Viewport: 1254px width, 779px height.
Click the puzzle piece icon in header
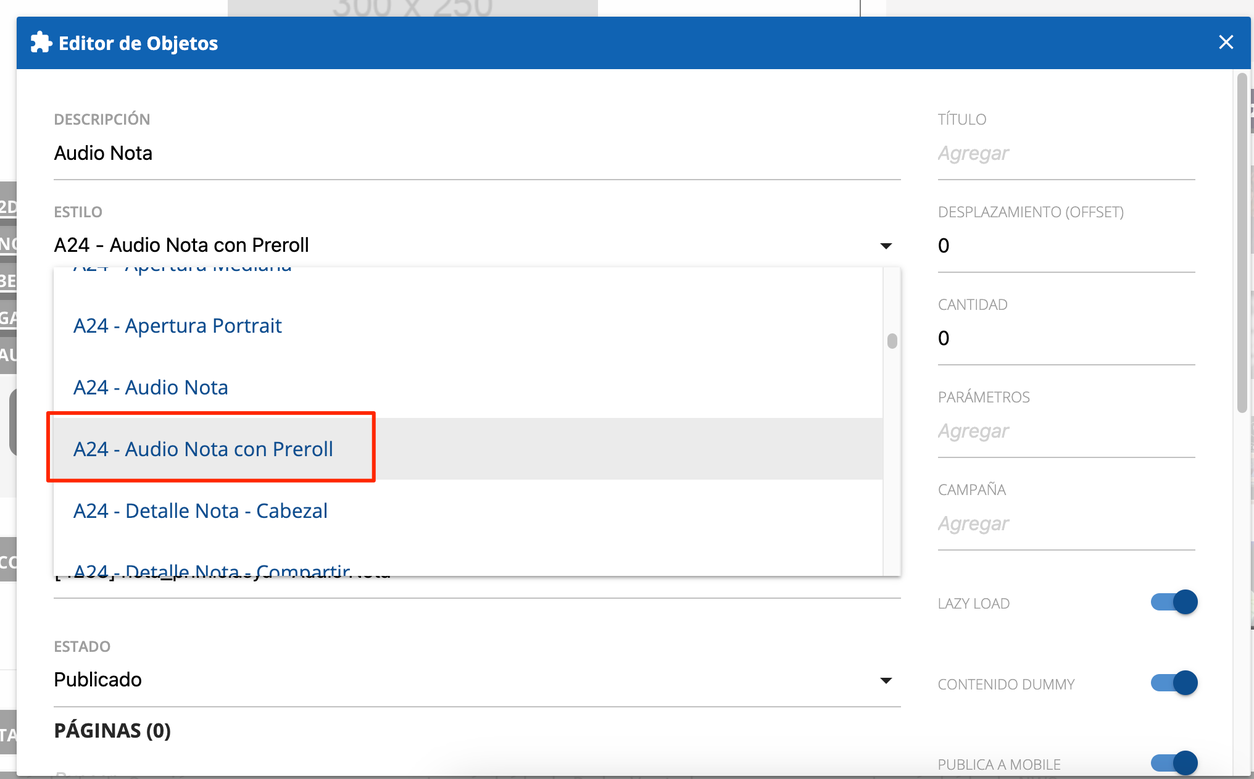41,43
